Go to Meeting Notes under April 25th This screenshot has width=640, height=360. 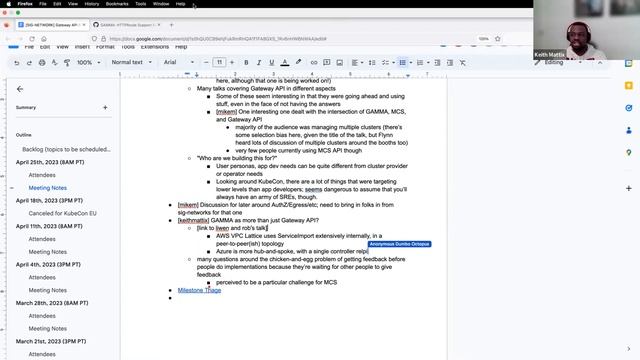[x=47, y=188]
